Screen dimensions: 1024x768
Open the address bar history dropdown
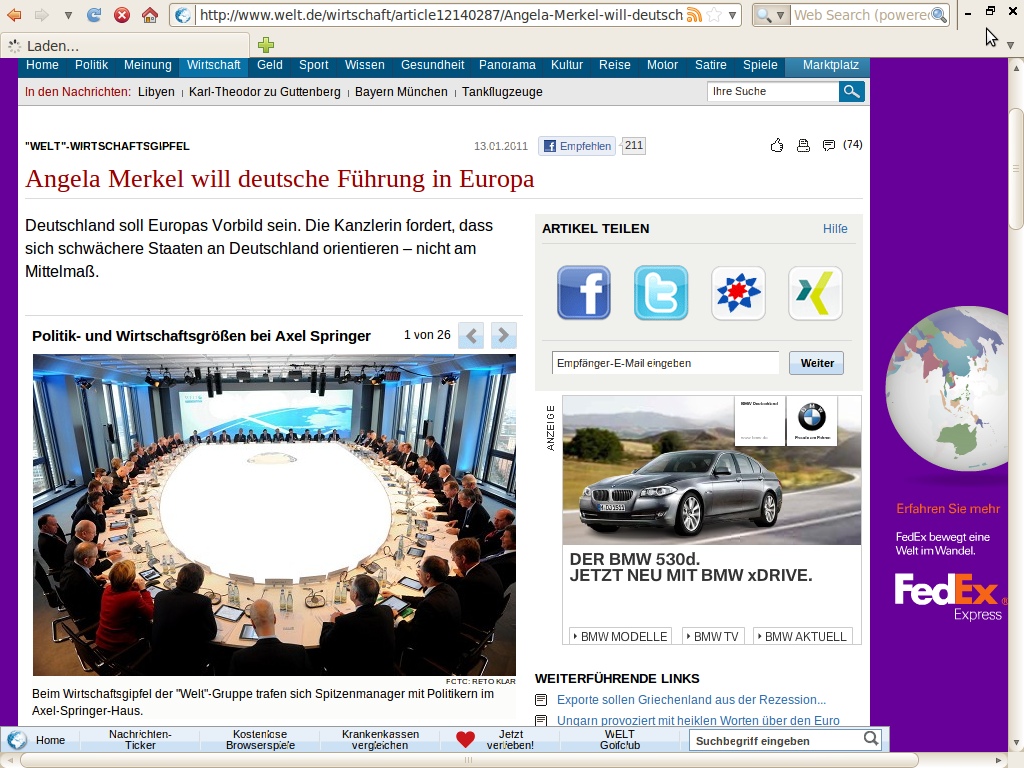(733, 15)
